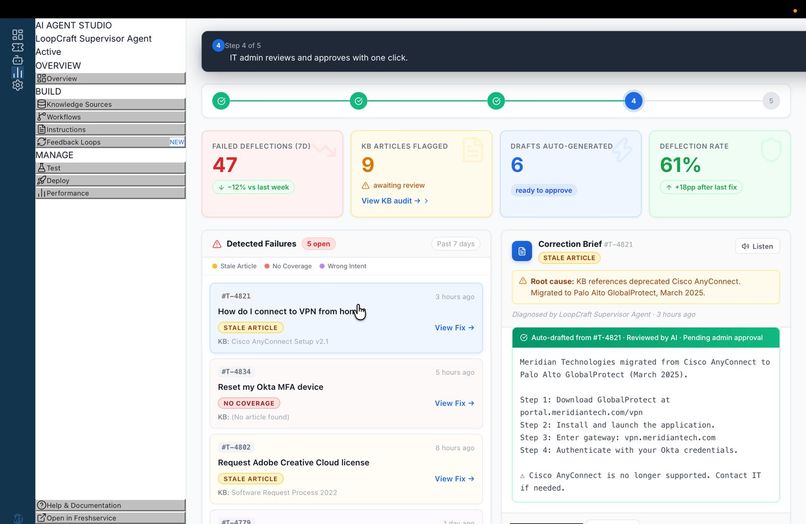
Task: Filter by No Coverage legend item
Action: [x=288, y=266]
